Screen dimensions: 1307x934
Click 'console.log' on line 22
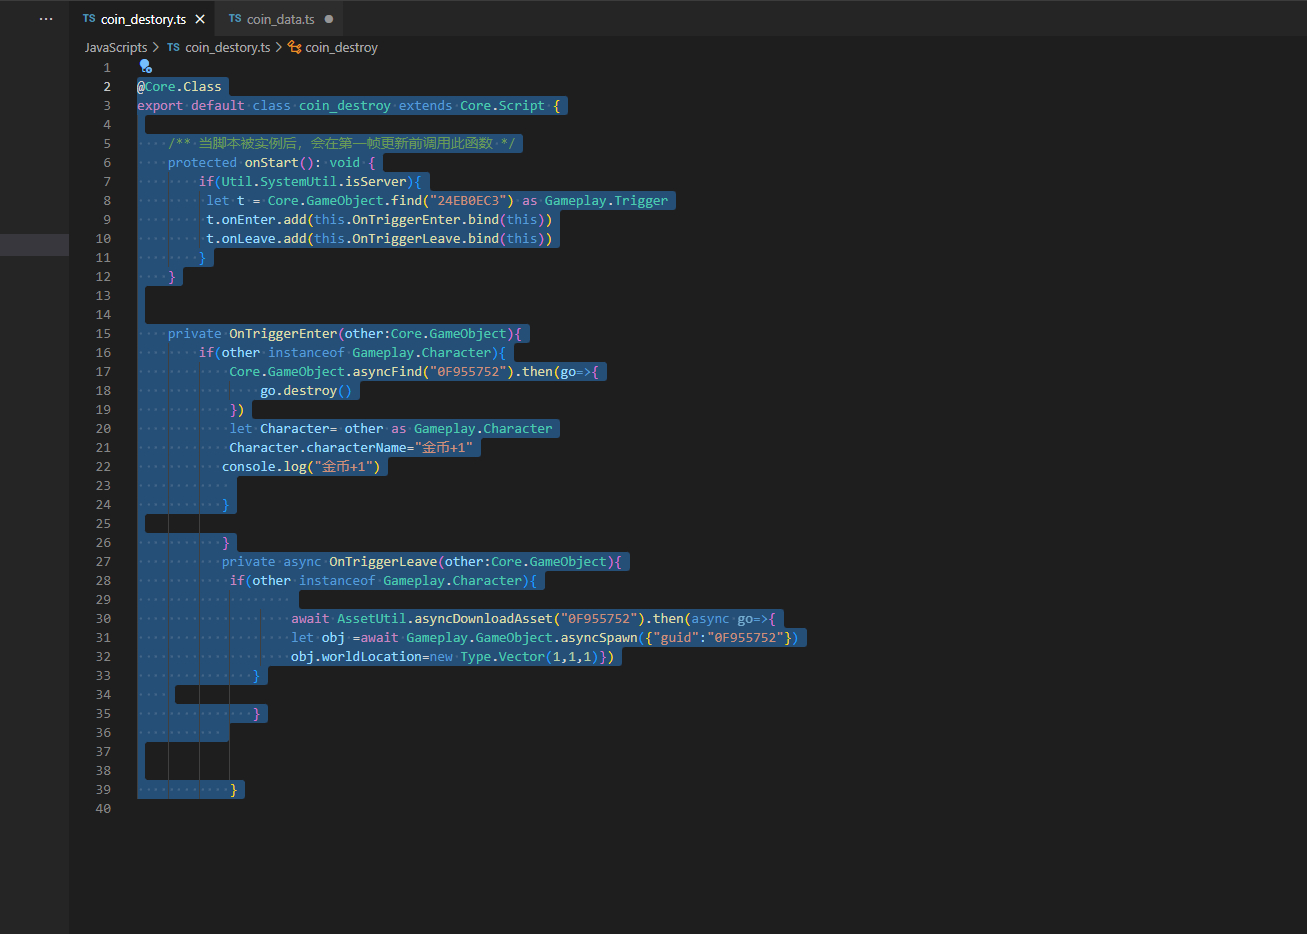(264, 466)
